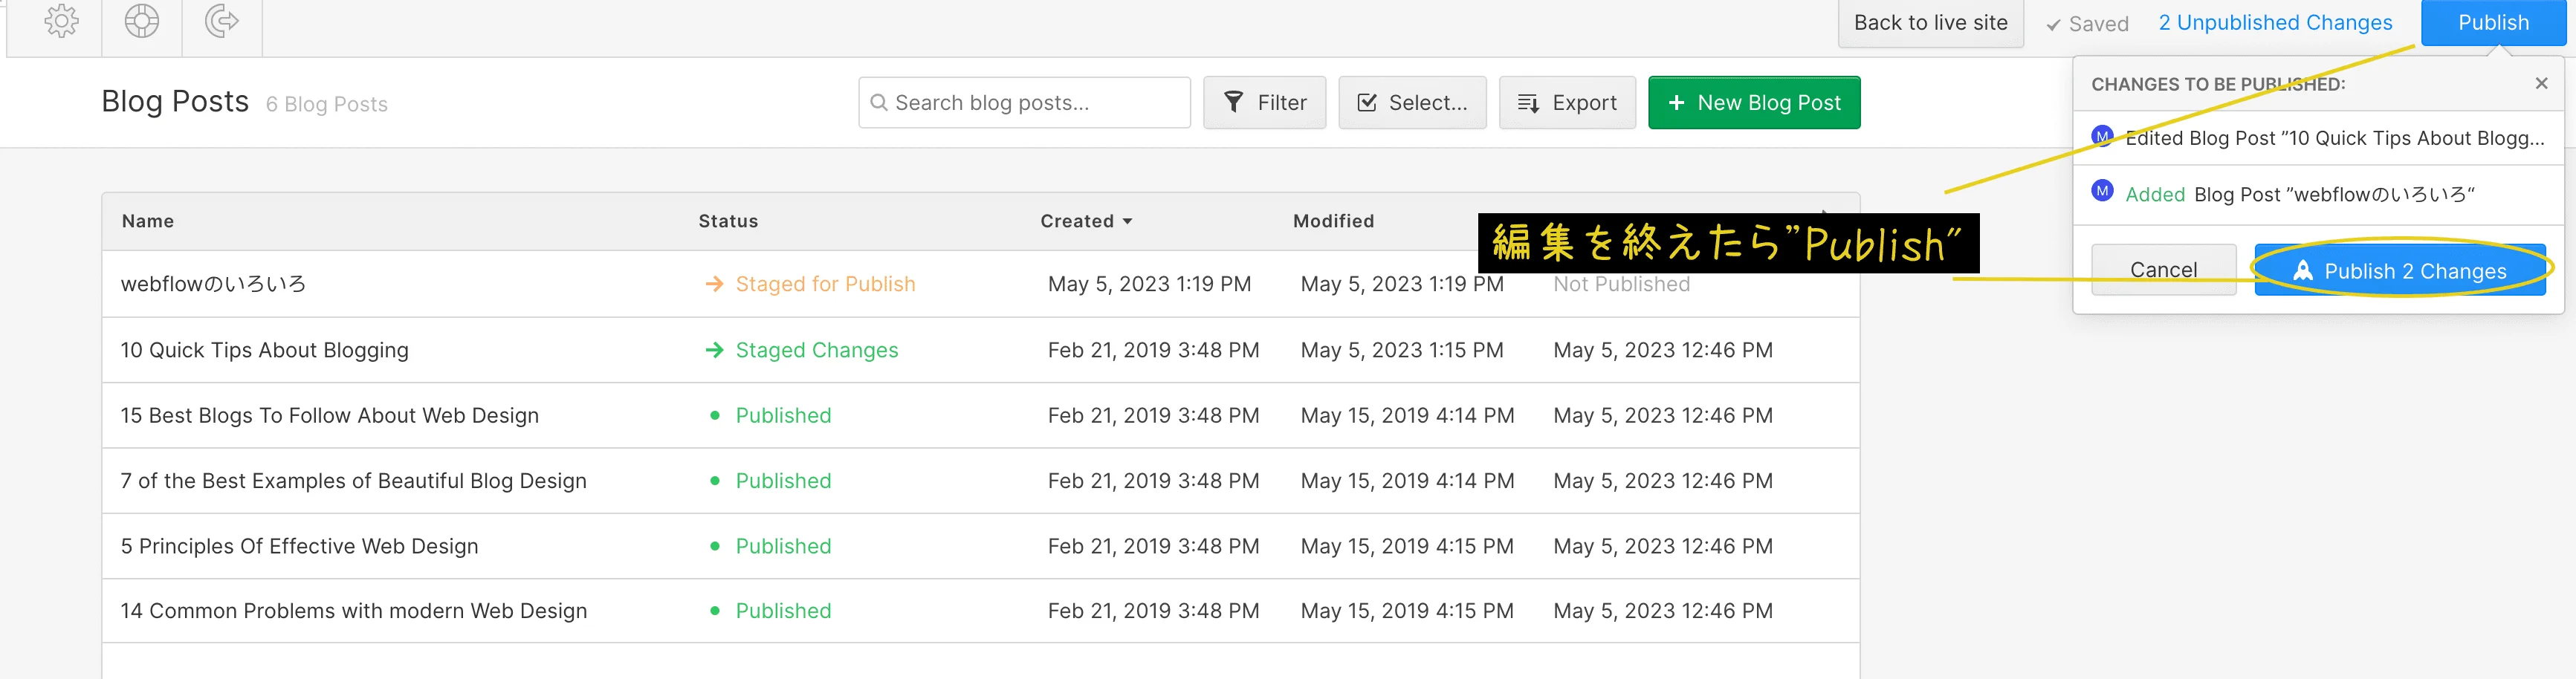Open the Filter options

point(1264,103)
